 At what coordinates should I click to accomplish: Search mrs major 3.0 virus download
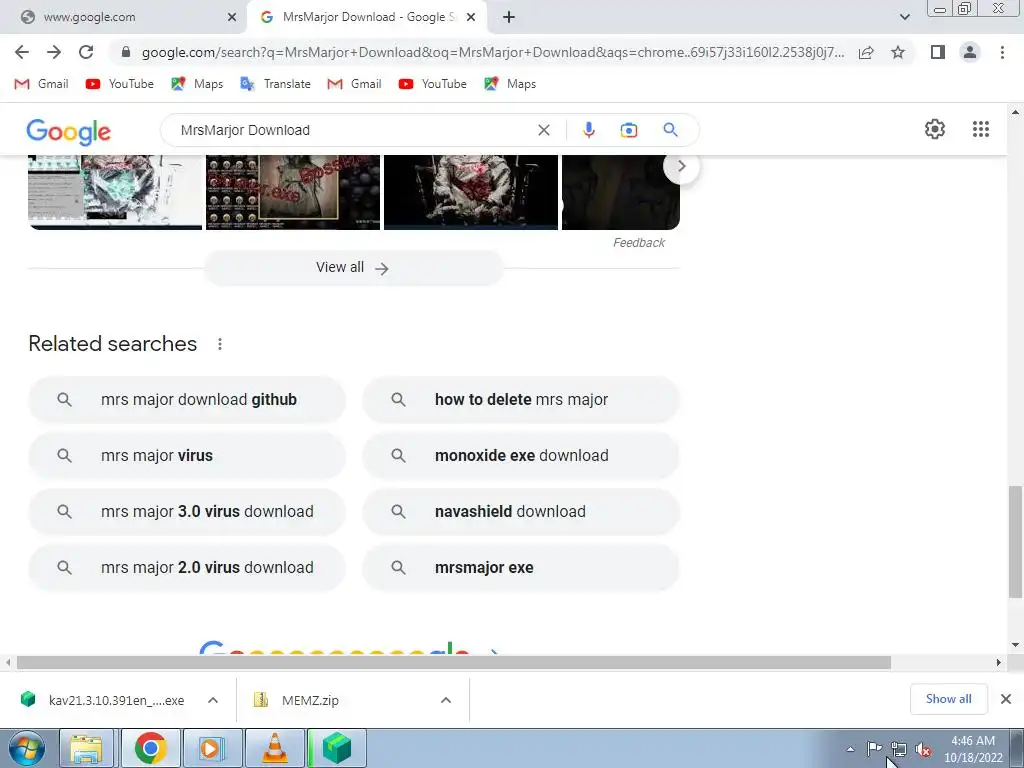point(187,512)
